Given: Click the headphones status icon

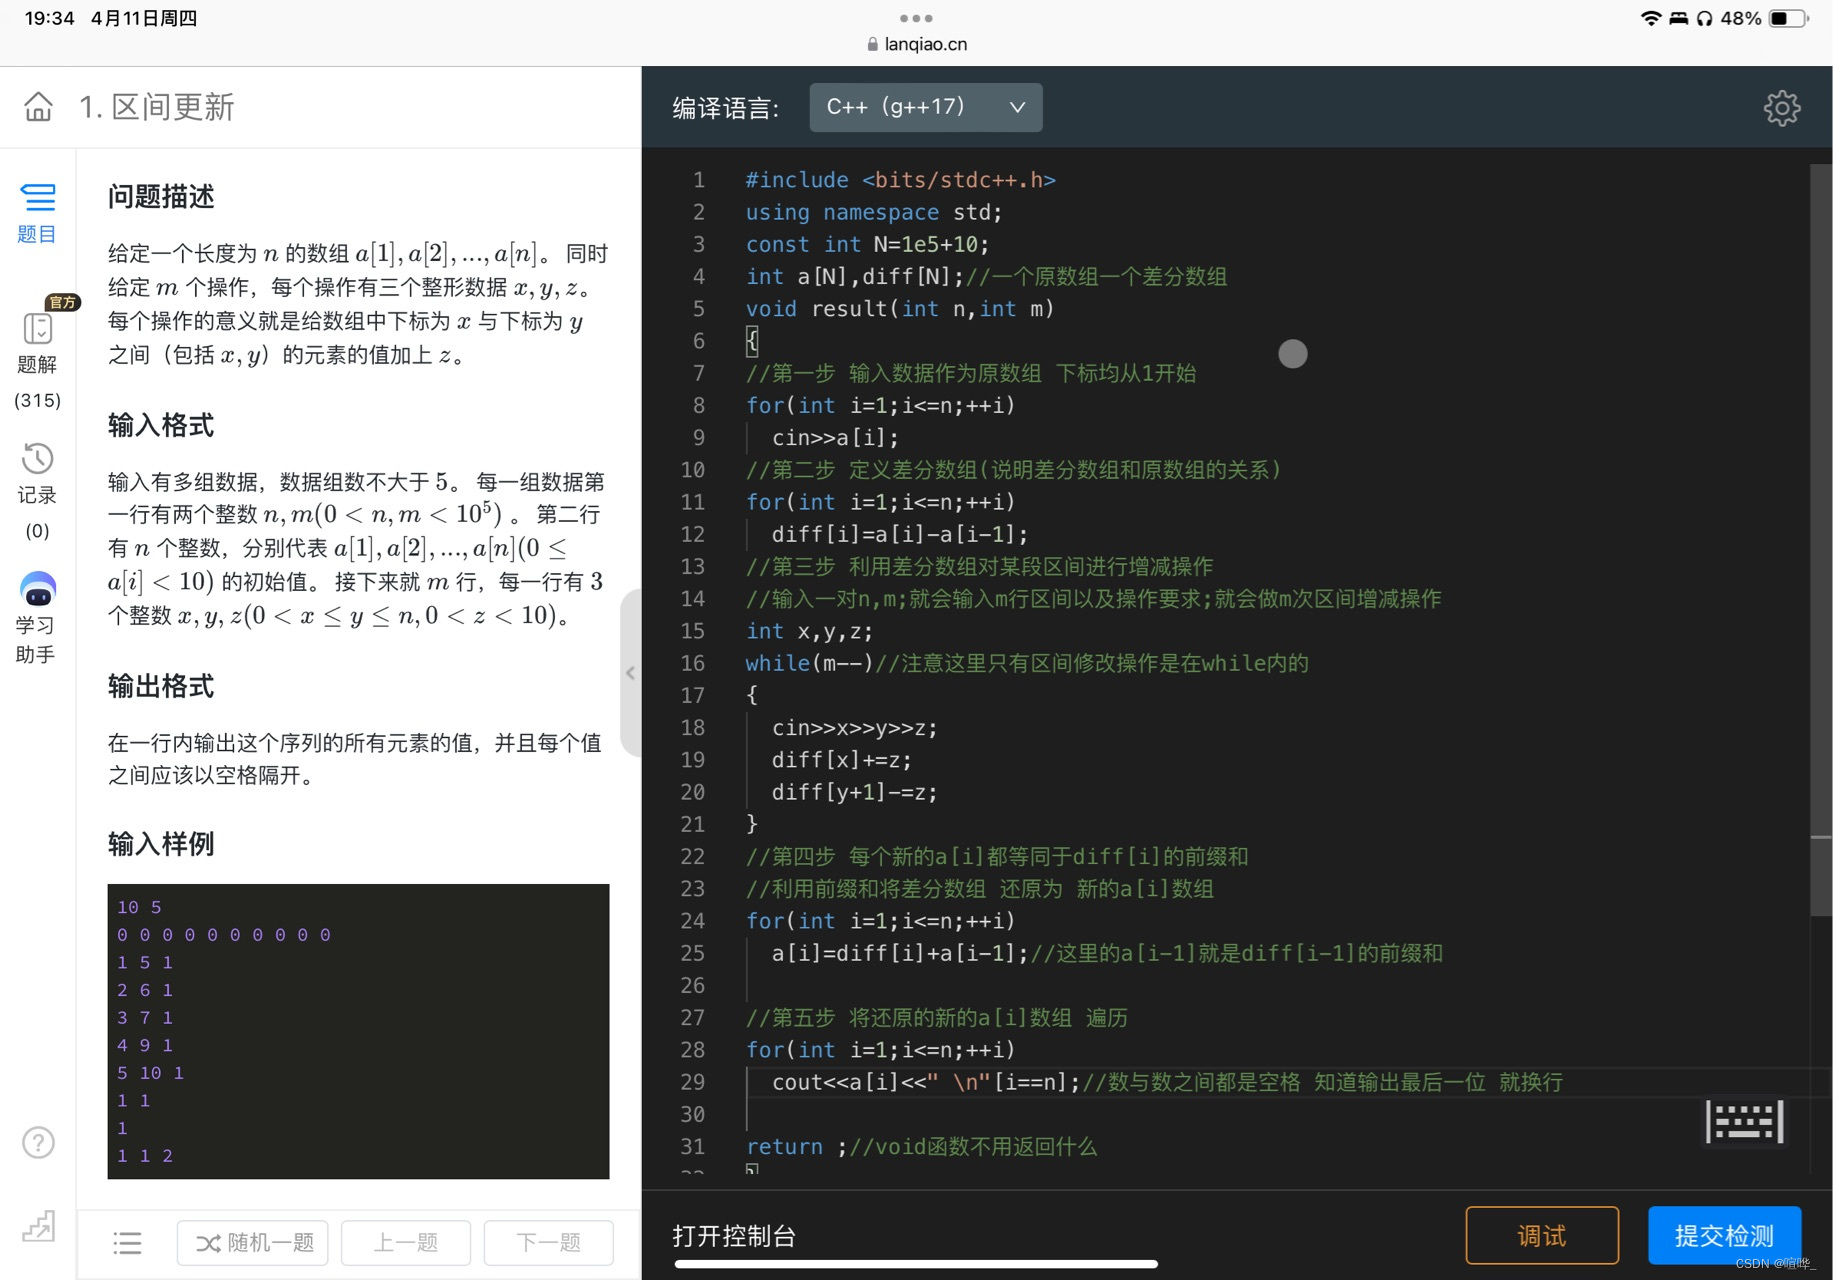Looking at the screenshot, I should click(x=1705, y=18).
